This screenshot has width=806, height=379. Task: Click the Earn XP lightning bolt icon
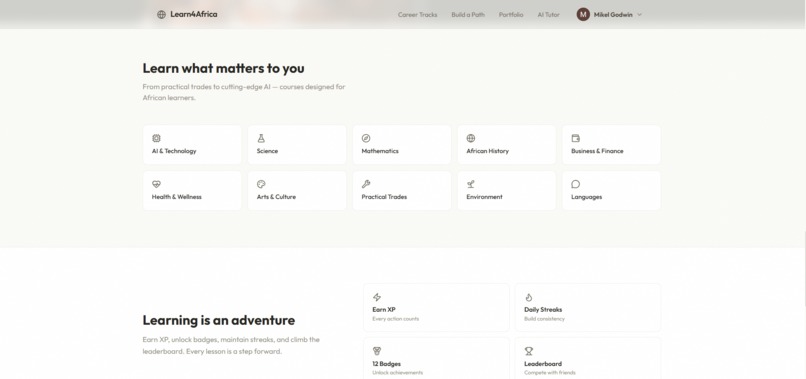pyautogui.click(x=377, y=297)
